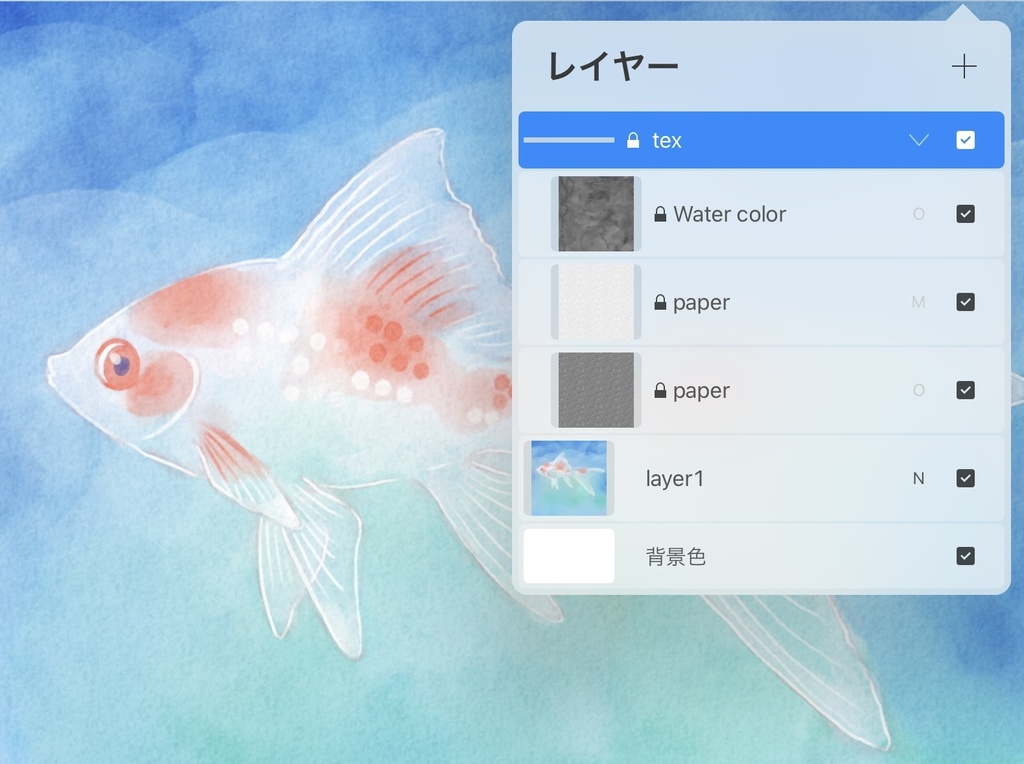Click the レイヤー panel title

[x=612, y=66]
